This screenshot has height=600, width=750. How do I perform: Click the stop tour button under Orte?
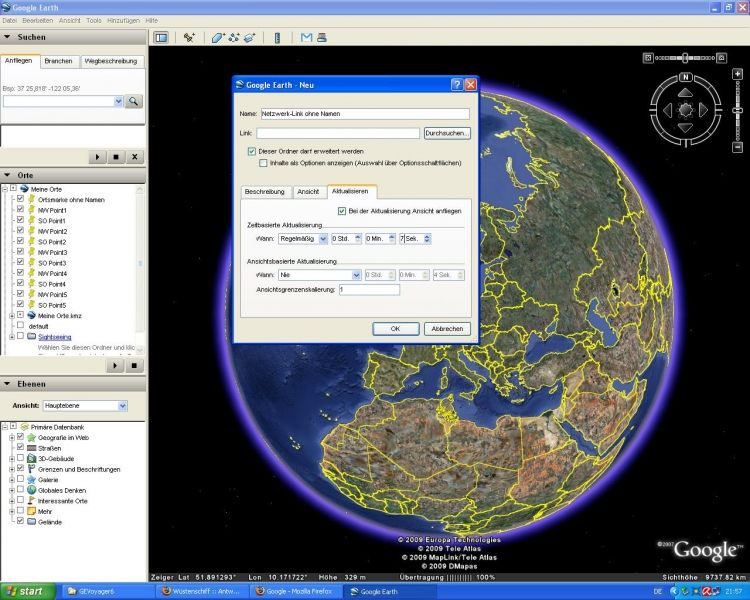click(x=134, y=366)
